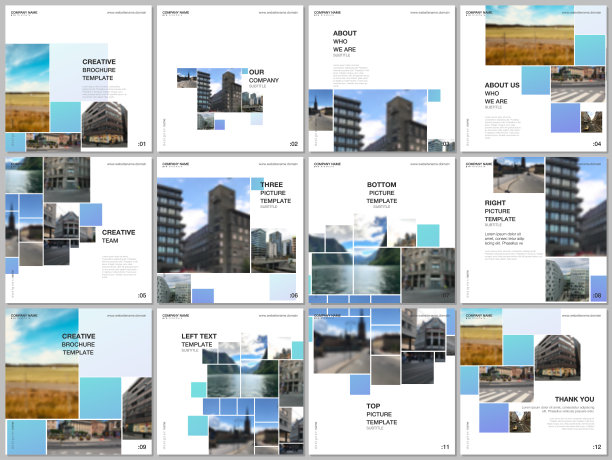Click page number :12 label
Screen dimensions: 612x460
[x=596, y=446]
